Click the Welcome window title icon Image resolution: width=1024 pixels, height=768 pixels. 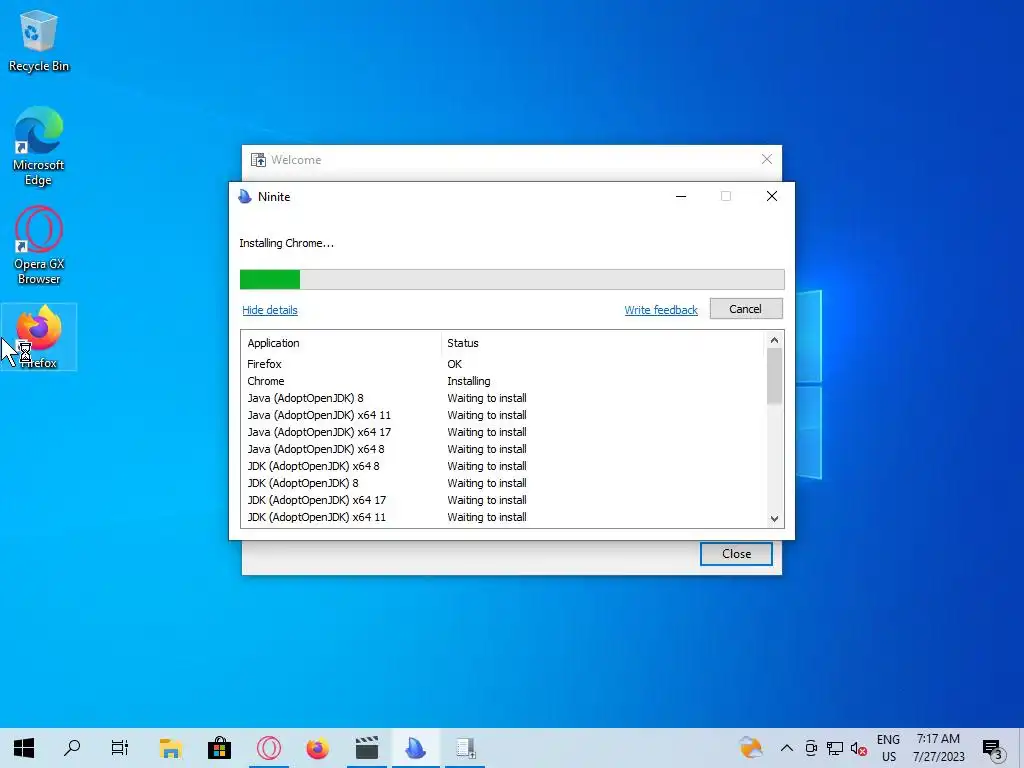[x=259, y=159]
